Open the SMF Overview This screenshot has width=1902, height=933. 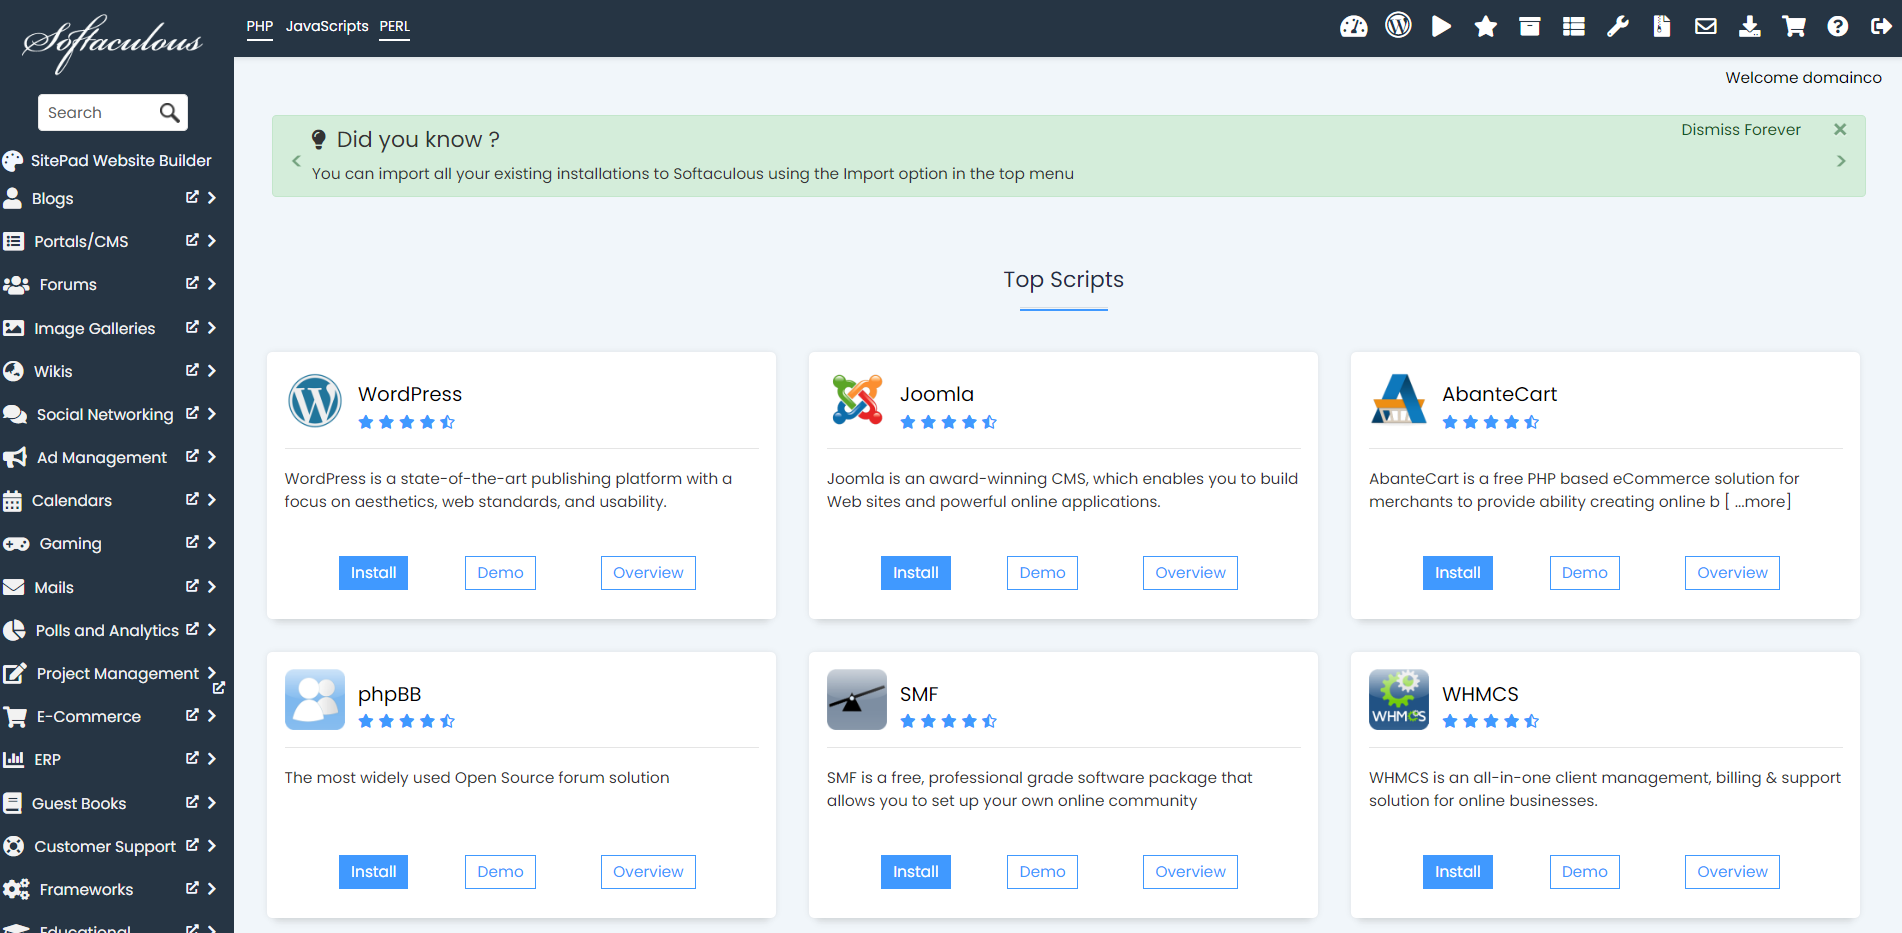point(1190,872)
